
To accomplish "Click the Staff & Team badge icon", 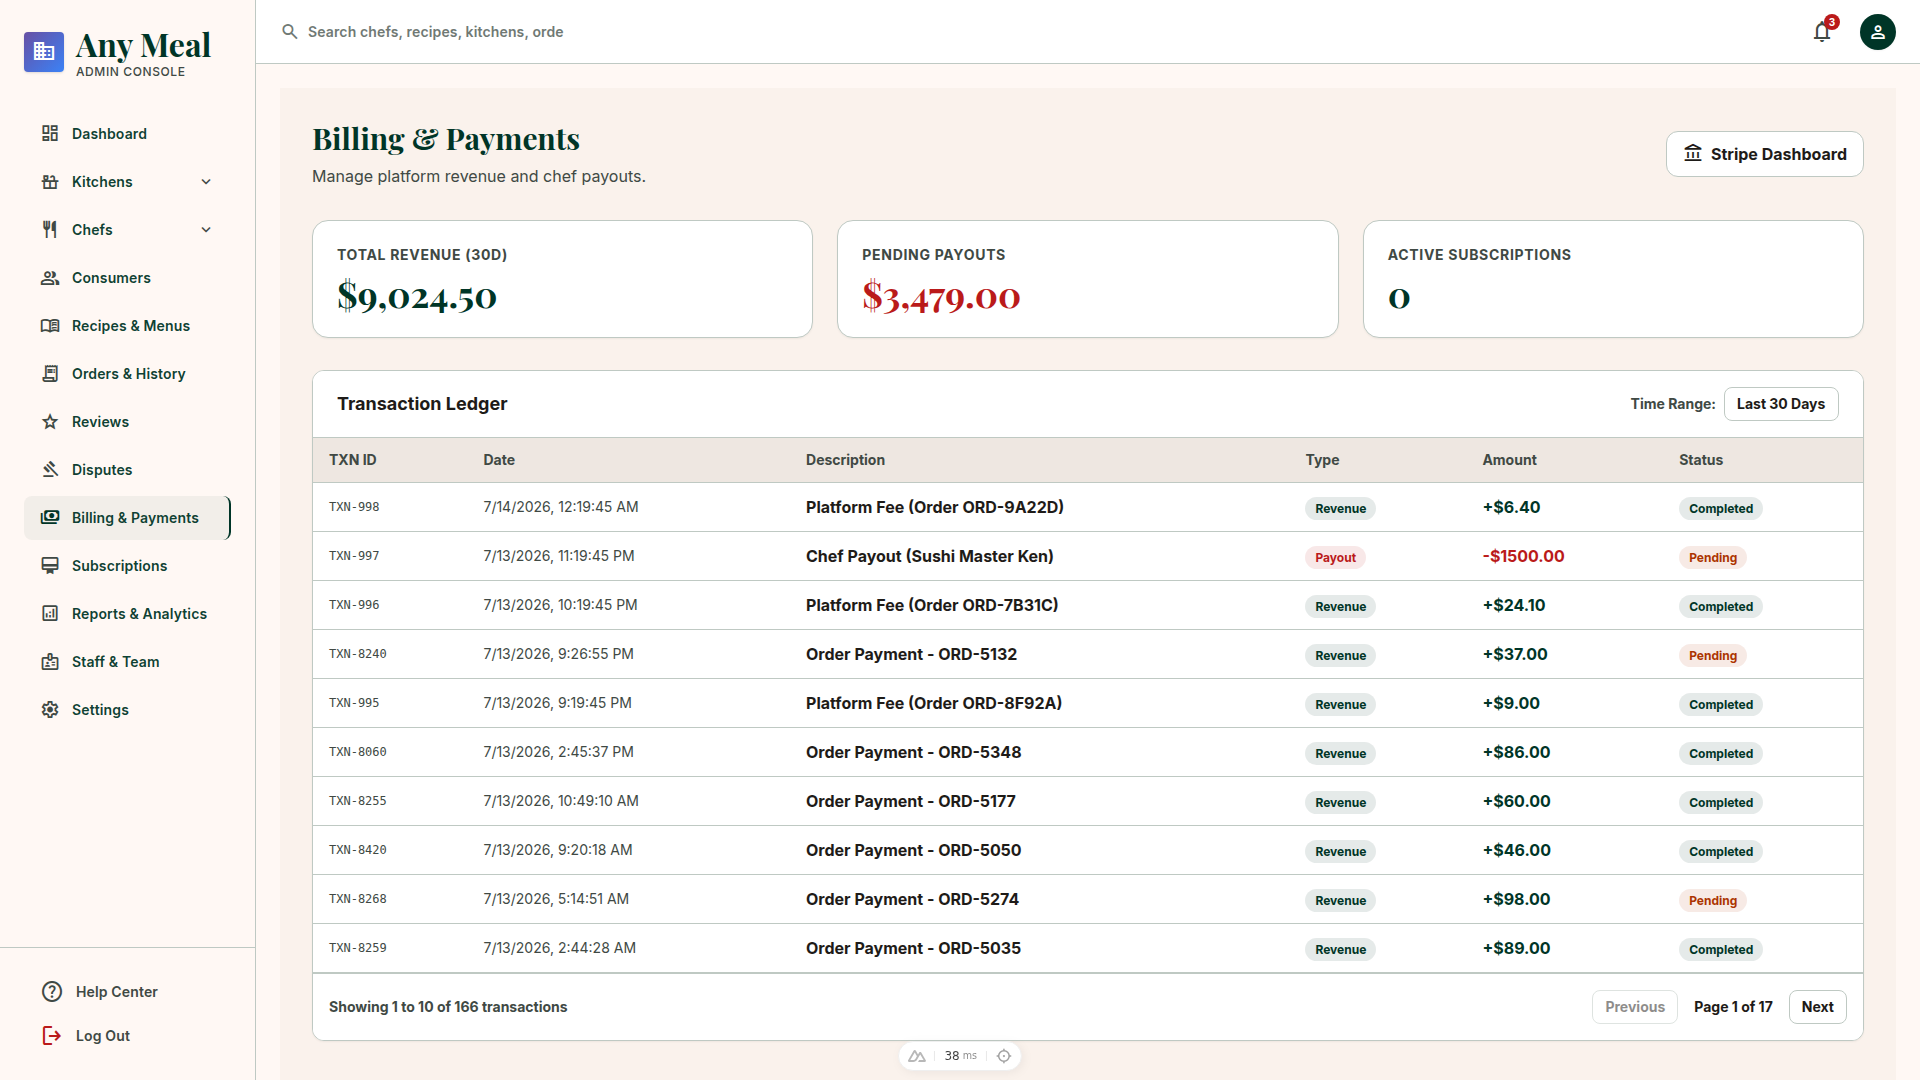I will 50,662.
